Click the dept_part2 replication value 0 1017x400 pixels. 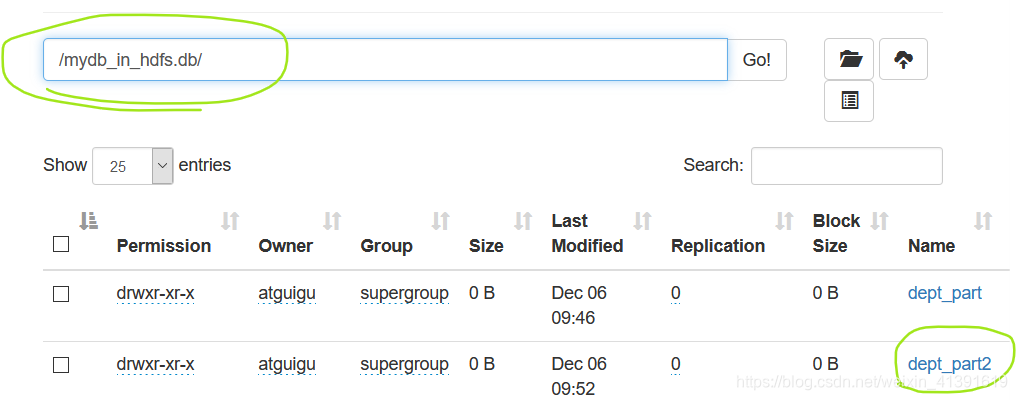point(676,364)
